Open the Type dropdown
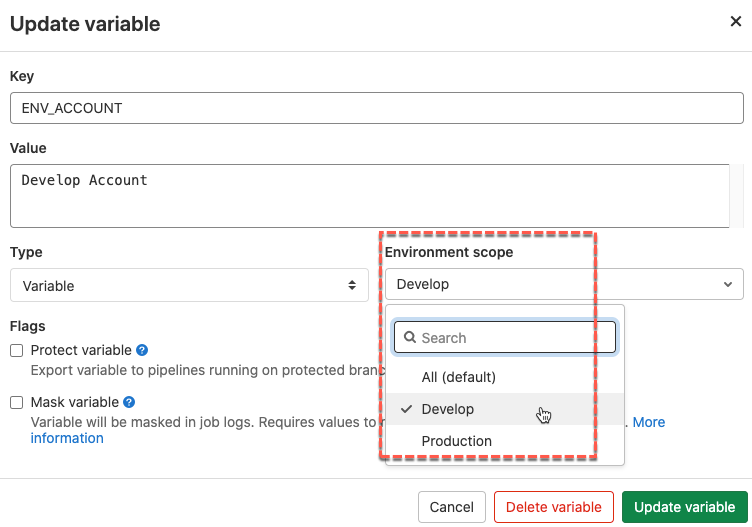The height and width of the screenshot is (527, 752). coord(189,285)
